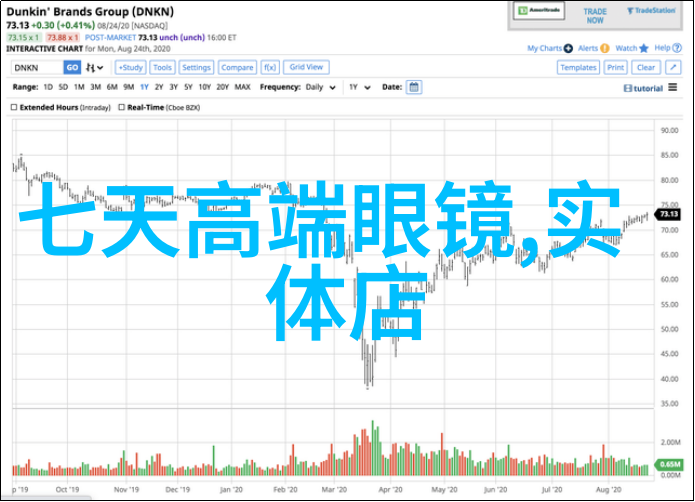This screenshot has width=695, height=502.
Task: Switch to Grid View
Action: 306,67
